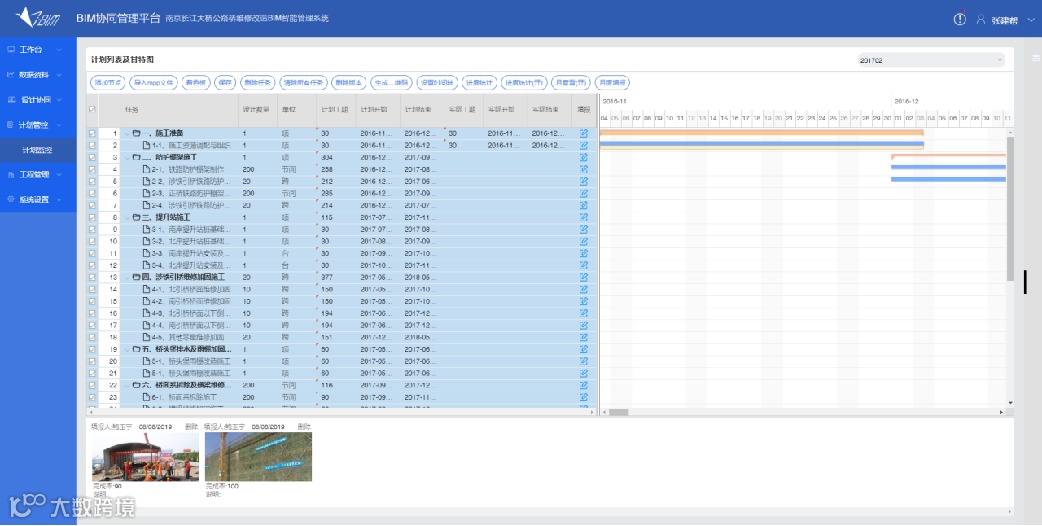Toggle the checkbox for row 1
Viewport: 1042px width, 526px height.
[x=92, y=133]
